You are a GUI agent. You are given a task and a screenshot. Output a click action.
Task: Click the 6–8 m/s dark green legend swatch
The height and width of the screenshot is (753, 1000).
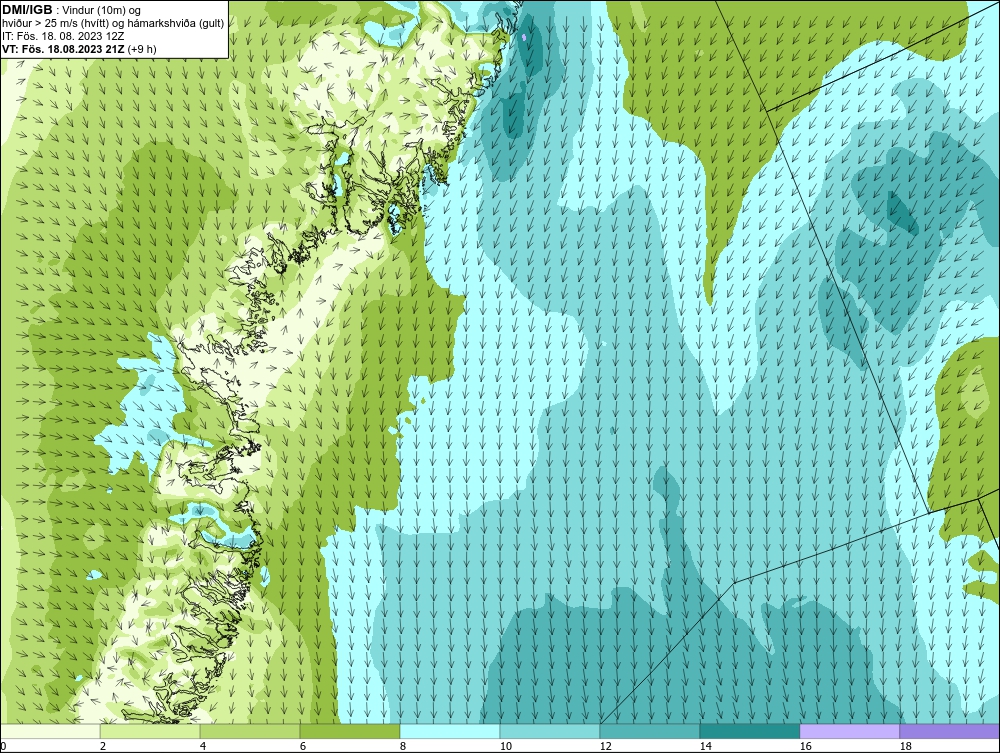tap(350, 731)
